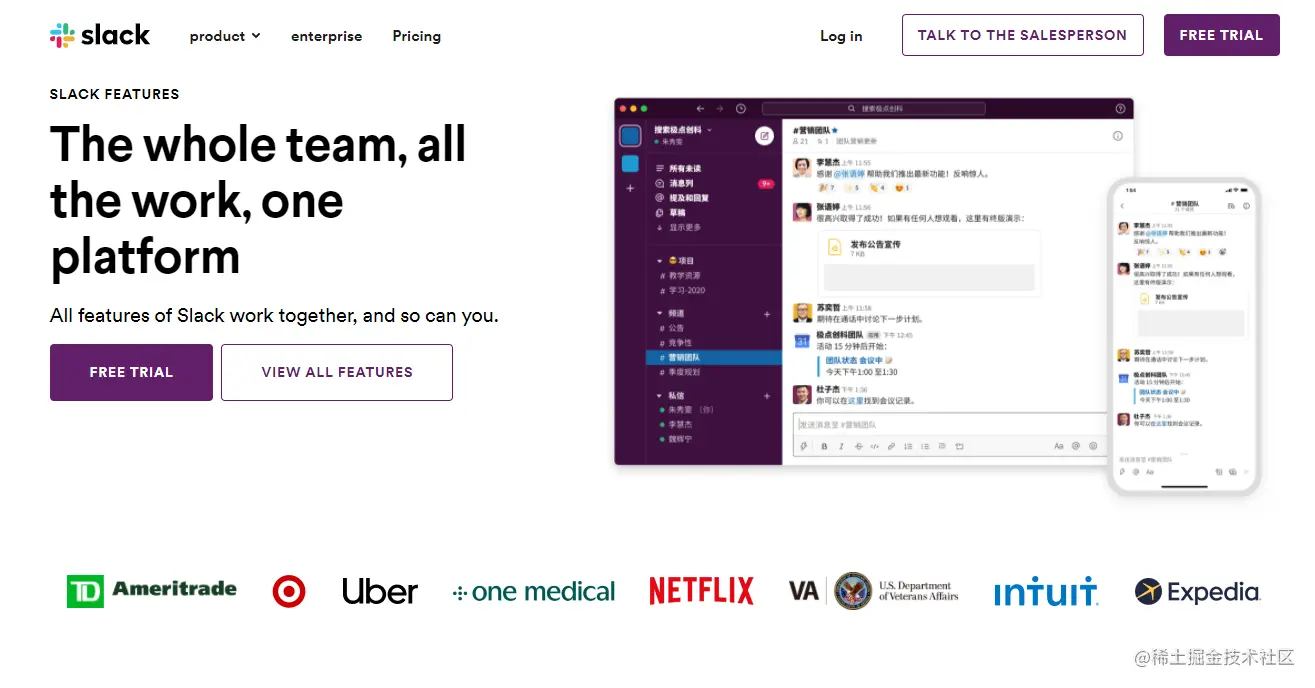The width and height of the screenshot is (1315, 688).
Task: Click the Target bullseye logo
Action: tap(289, 591)
